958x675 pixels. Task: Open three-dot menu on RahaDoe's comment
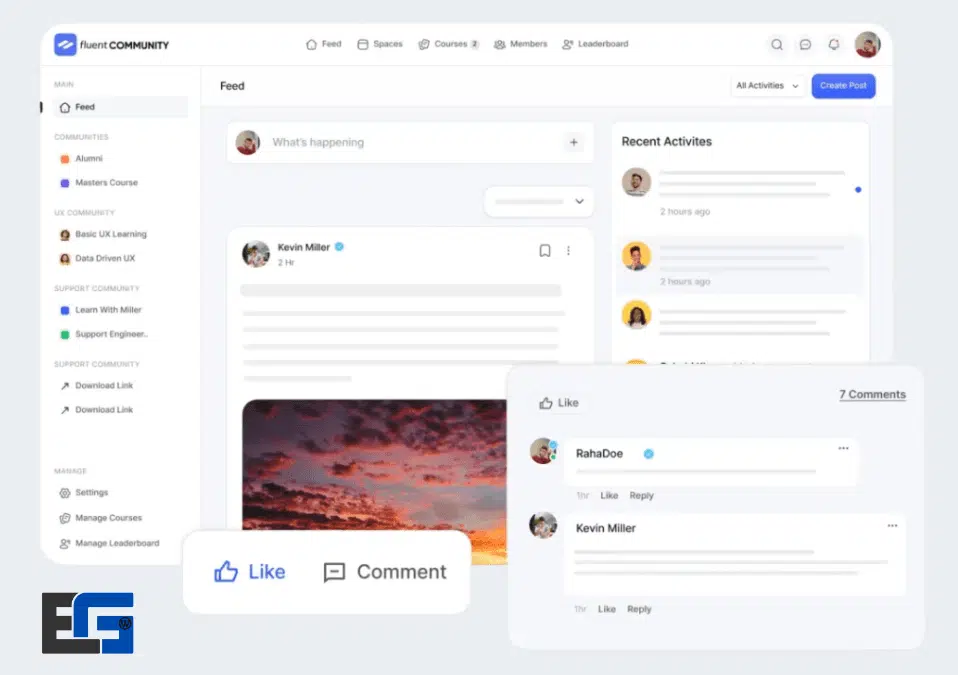pos(843,448)
